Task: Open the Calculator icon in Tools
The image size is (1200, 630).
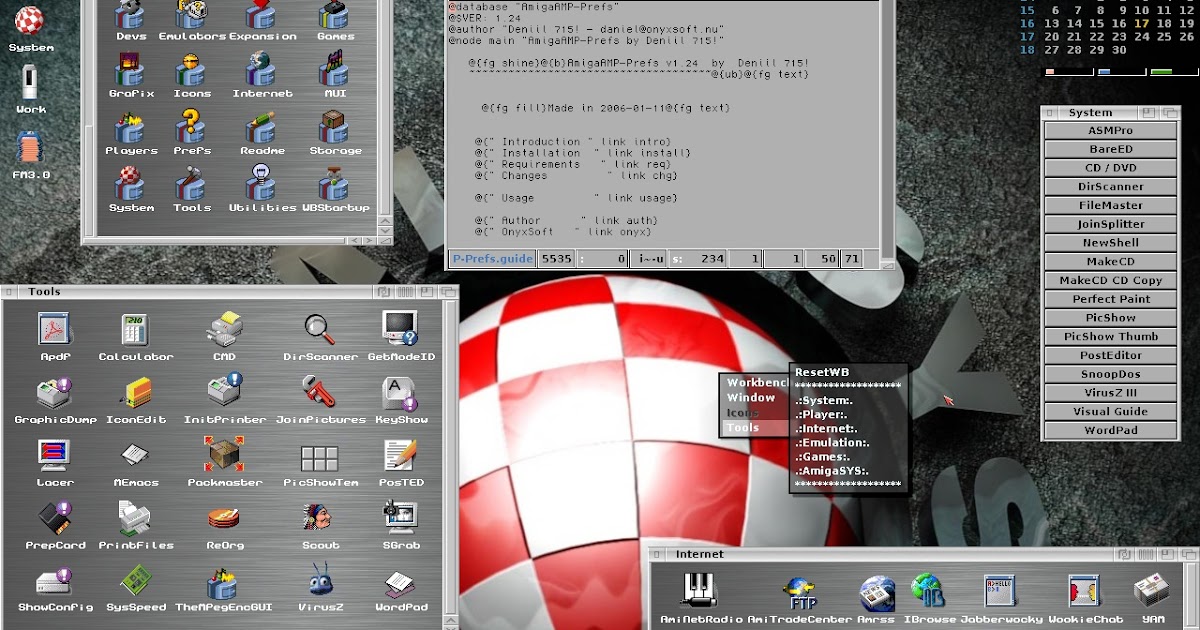Action: [135, 330]
